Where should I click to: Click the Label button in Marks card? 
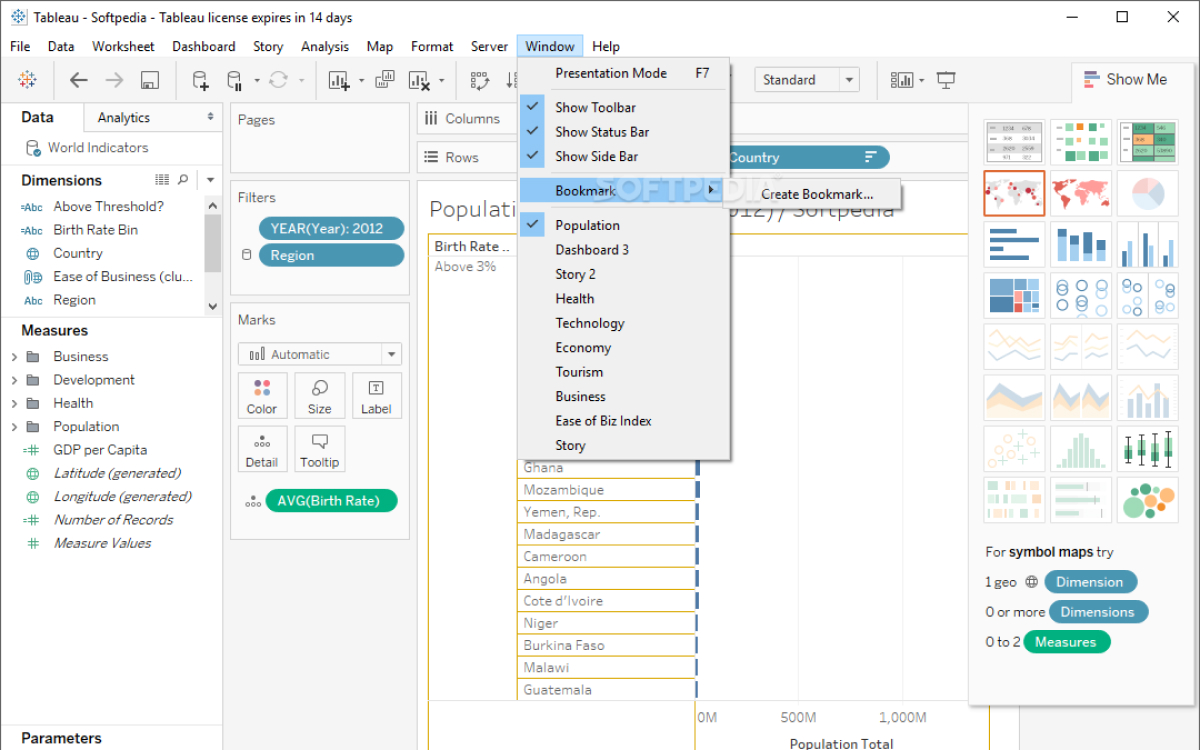click(377, 396)
